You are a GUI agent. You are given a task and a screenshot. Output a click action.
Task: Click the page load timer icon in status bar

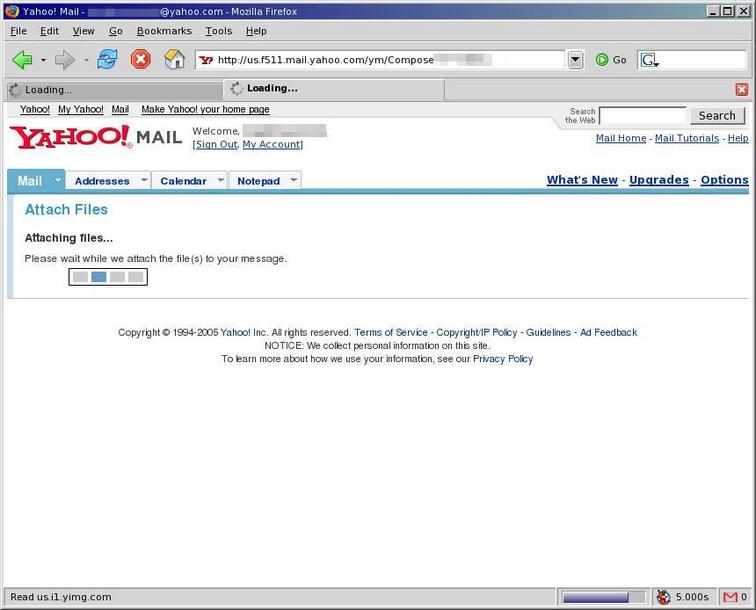pos(663,597)
